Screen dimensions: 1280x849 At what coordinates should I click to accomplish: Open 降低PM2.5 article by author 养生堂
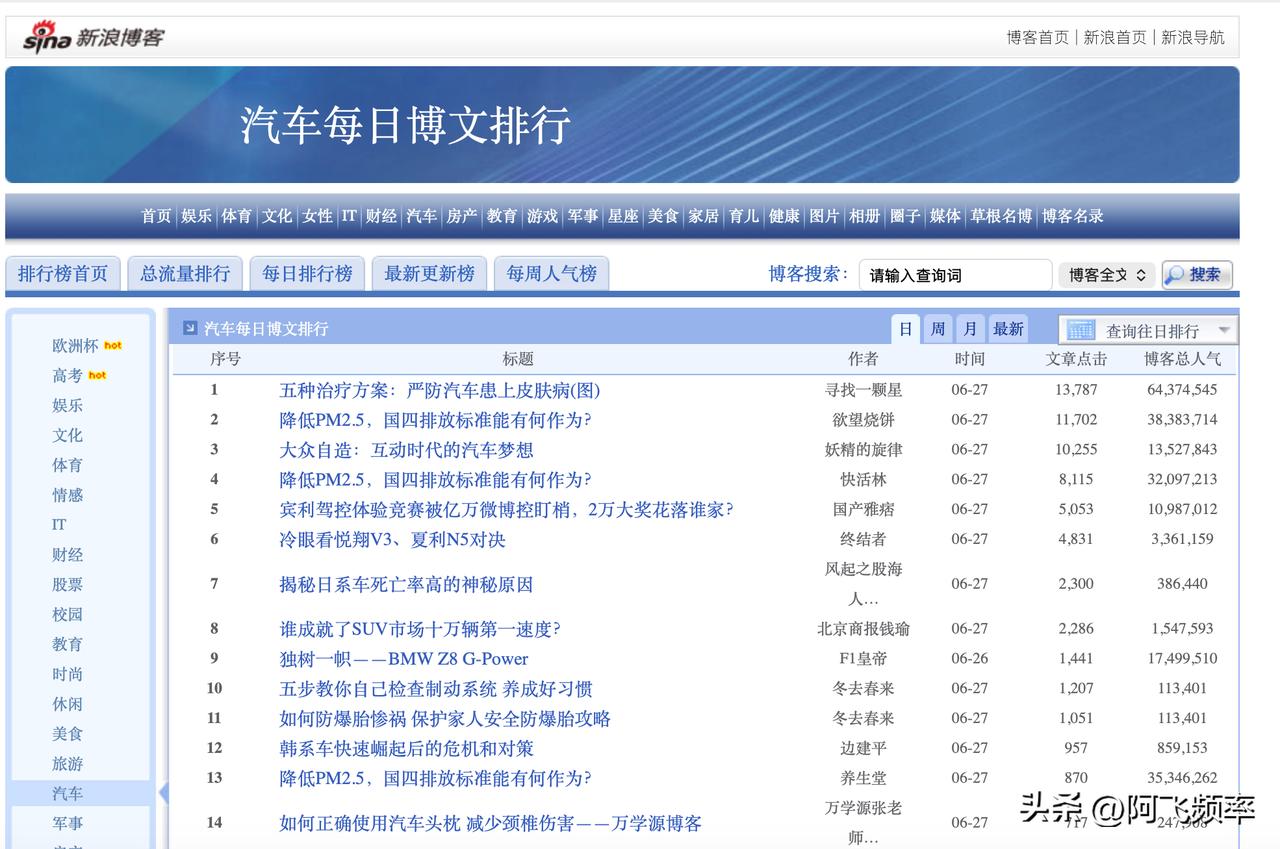pyautogui.click(x=435, y=778)
